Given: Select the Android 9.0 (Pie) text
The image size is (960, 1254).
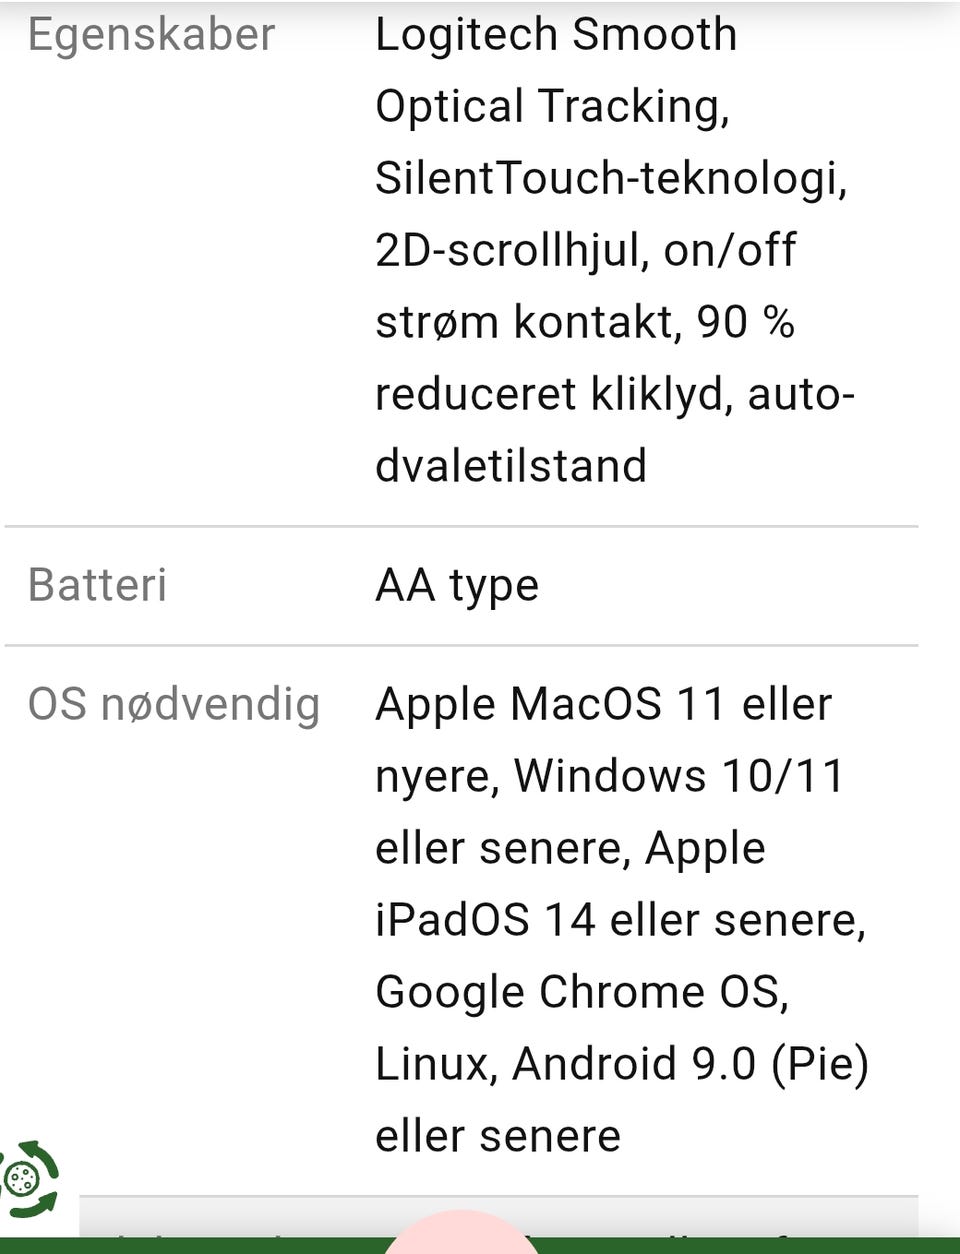Looking at the screenshot, I should (x=690, y=1064).
